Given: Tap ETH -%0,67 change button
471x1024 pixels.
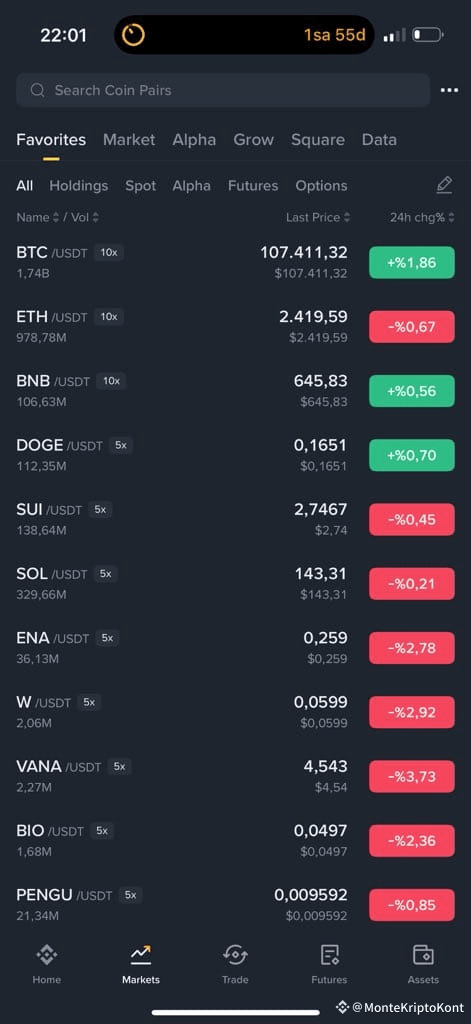Looking at the screenshot, I should [412, 327].
